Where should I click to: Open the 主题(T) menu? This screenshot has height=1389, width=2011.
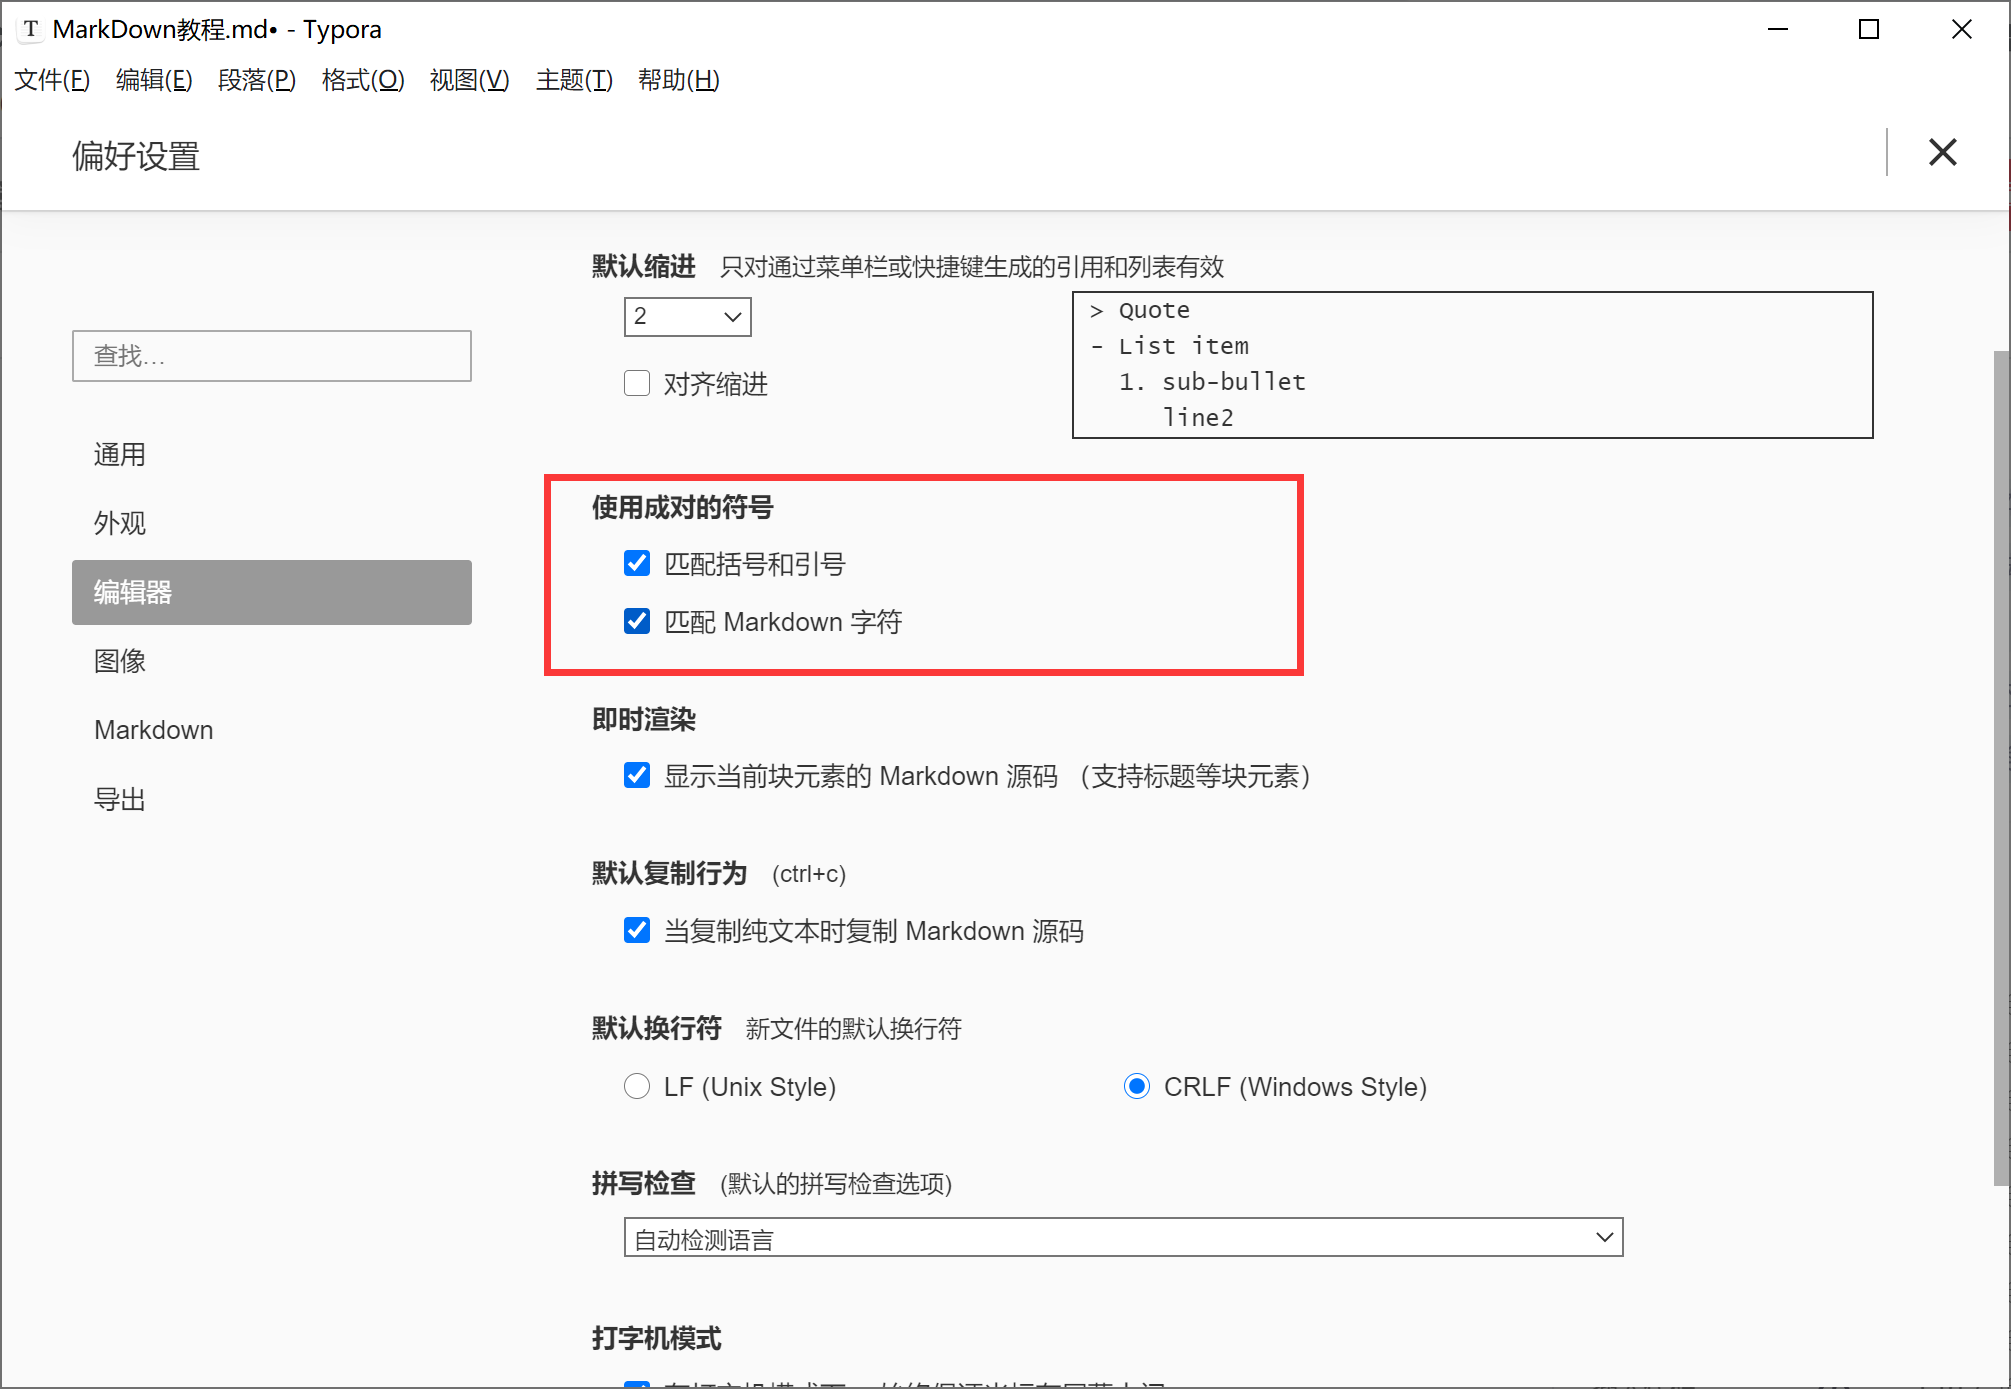coord(574,80)
